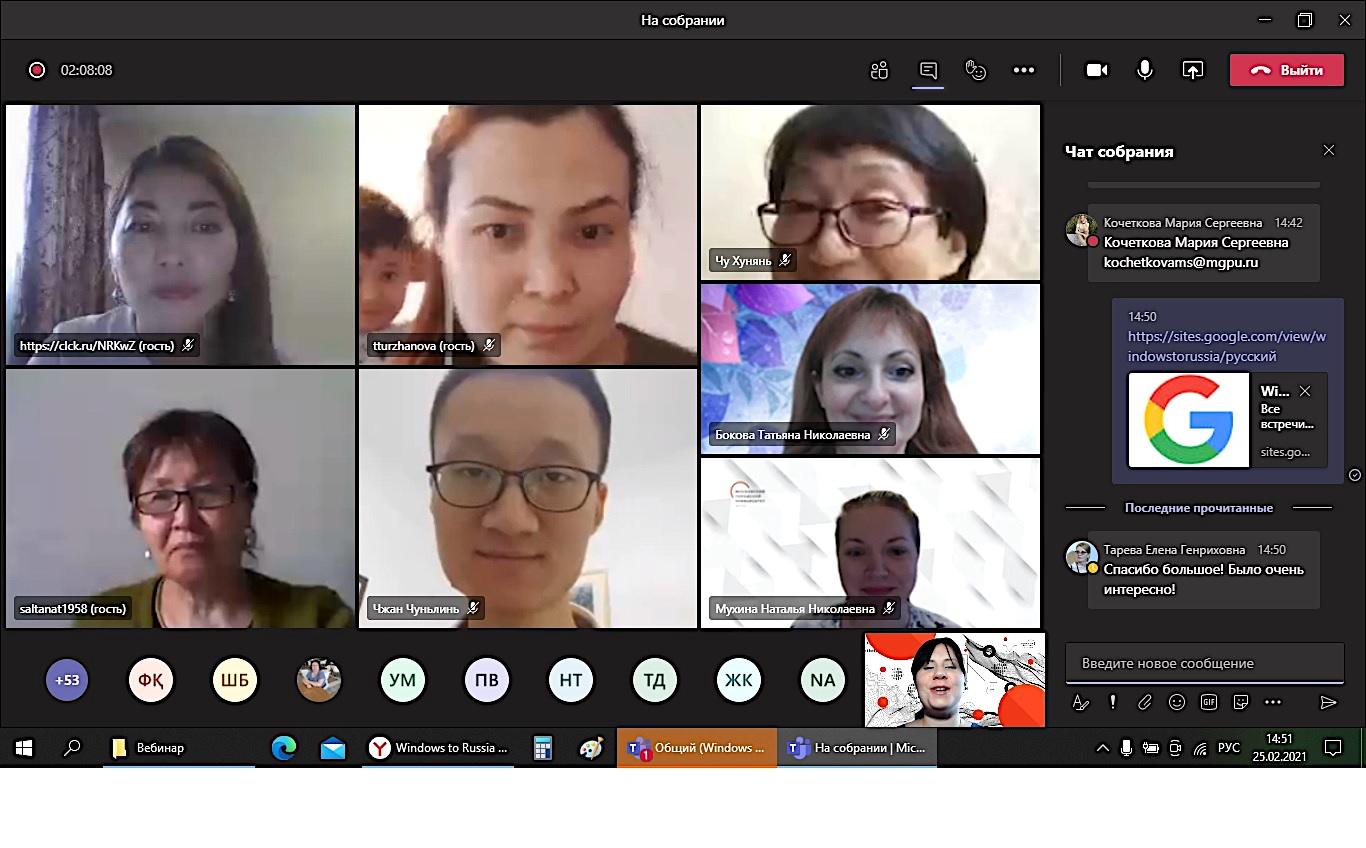Click the Выйти leave meeting button
The image size is (1366, 848).
[x=1286, y=70]
